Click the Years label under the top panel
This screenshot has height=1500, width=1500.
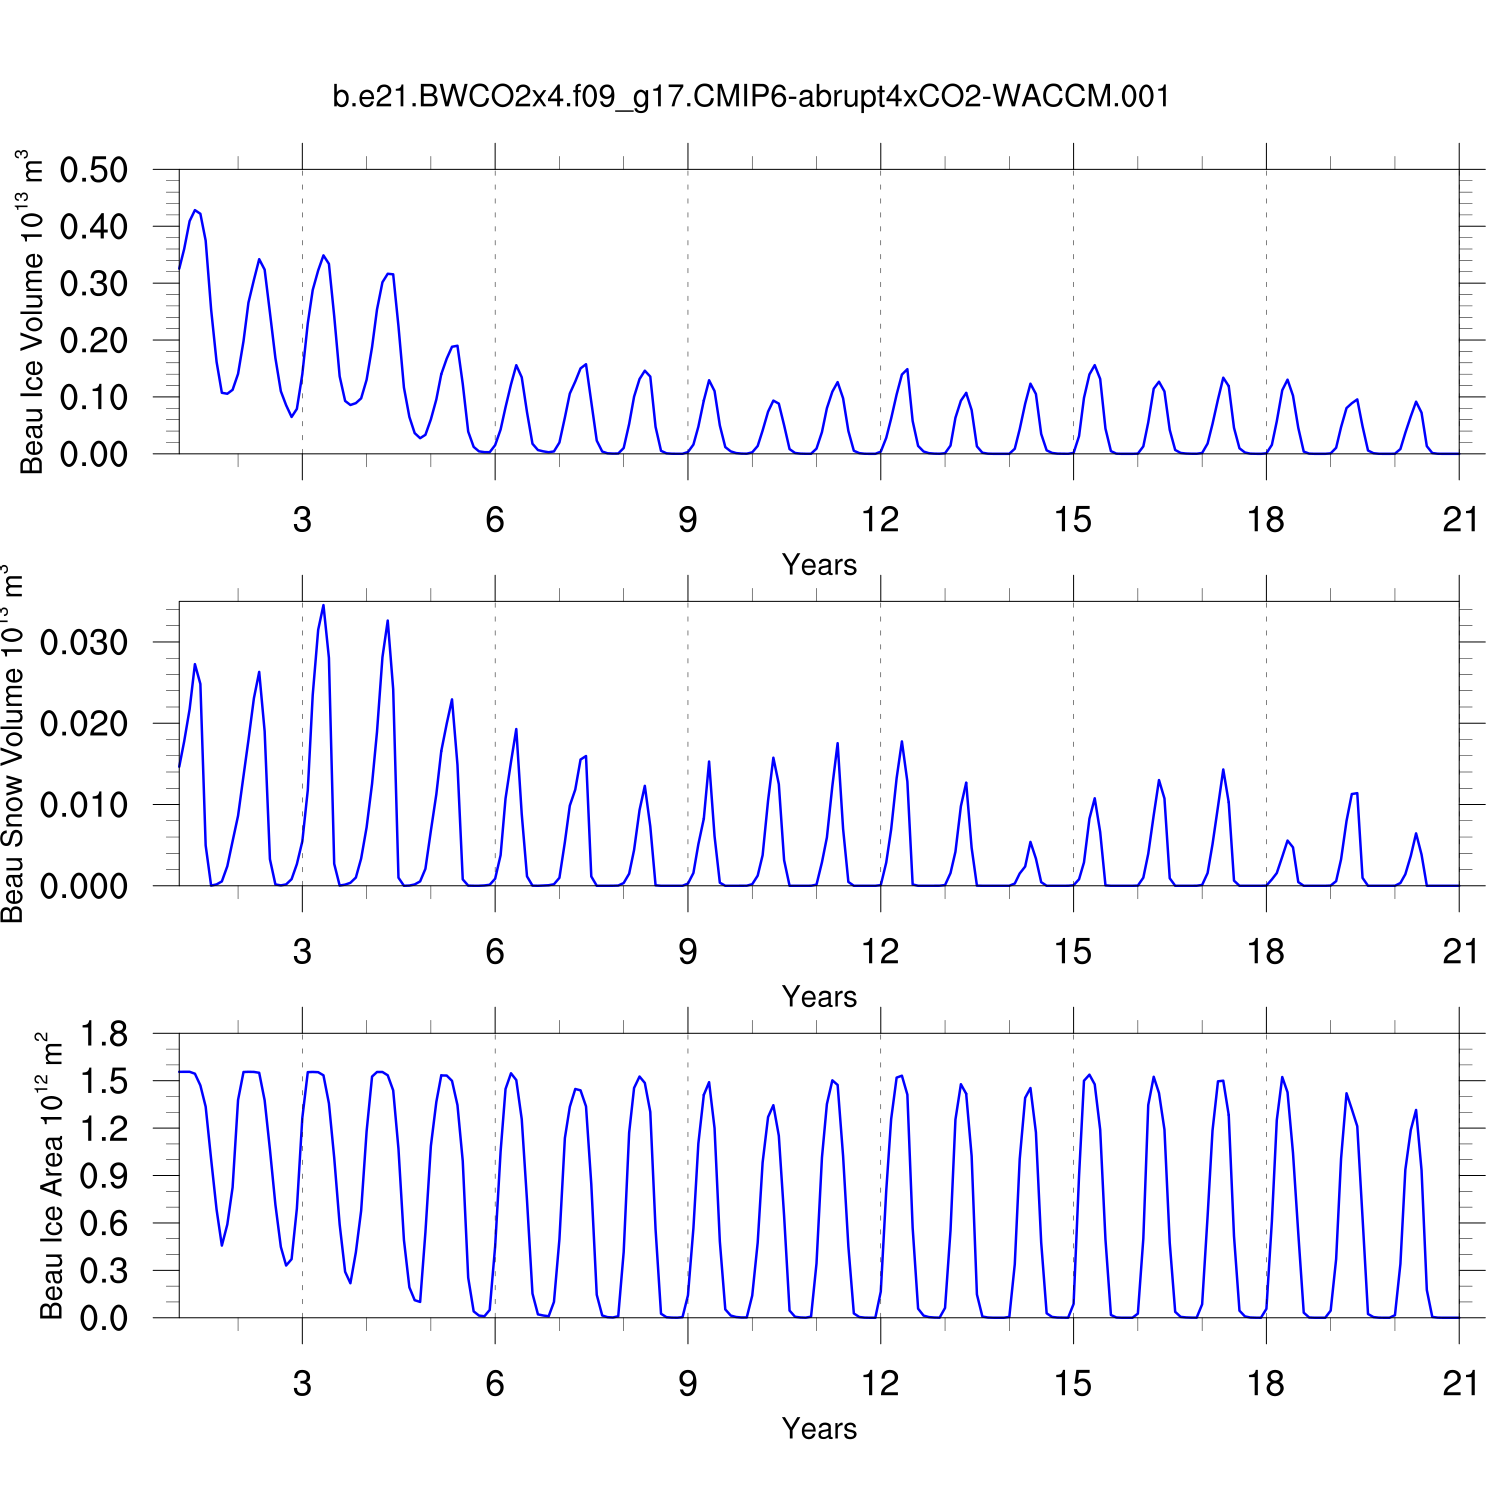click(819, 565)
